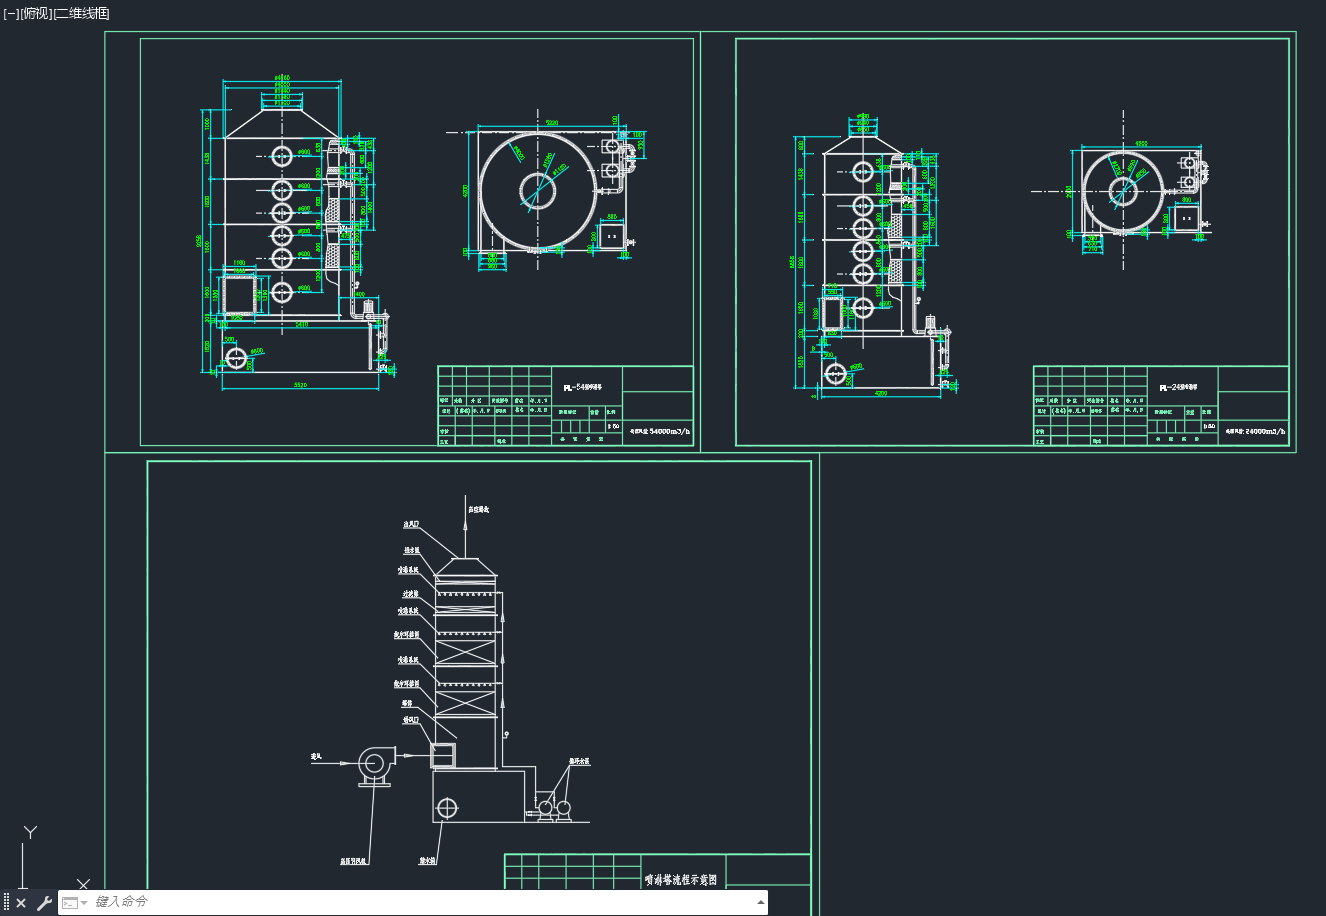Select the PL-24 title block label
1326x916 pixels.
pos(1179,387)
